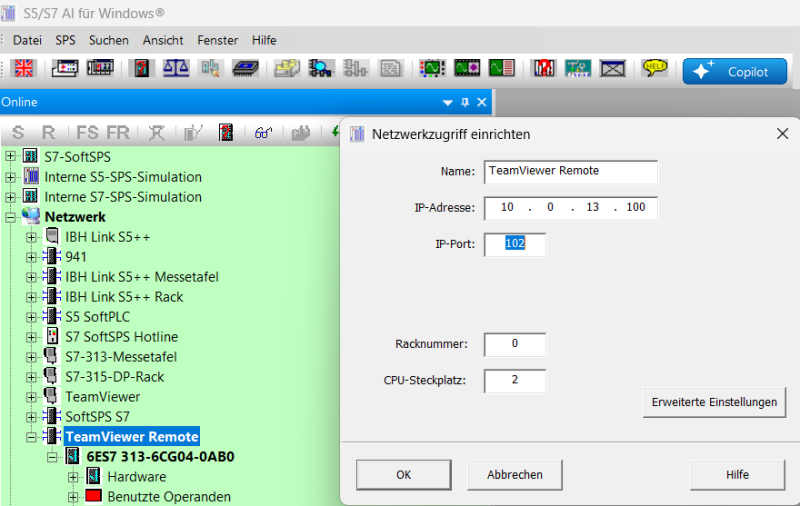Open the SPS menu
The height and width of the screenshot is (506, 800).
65,40
